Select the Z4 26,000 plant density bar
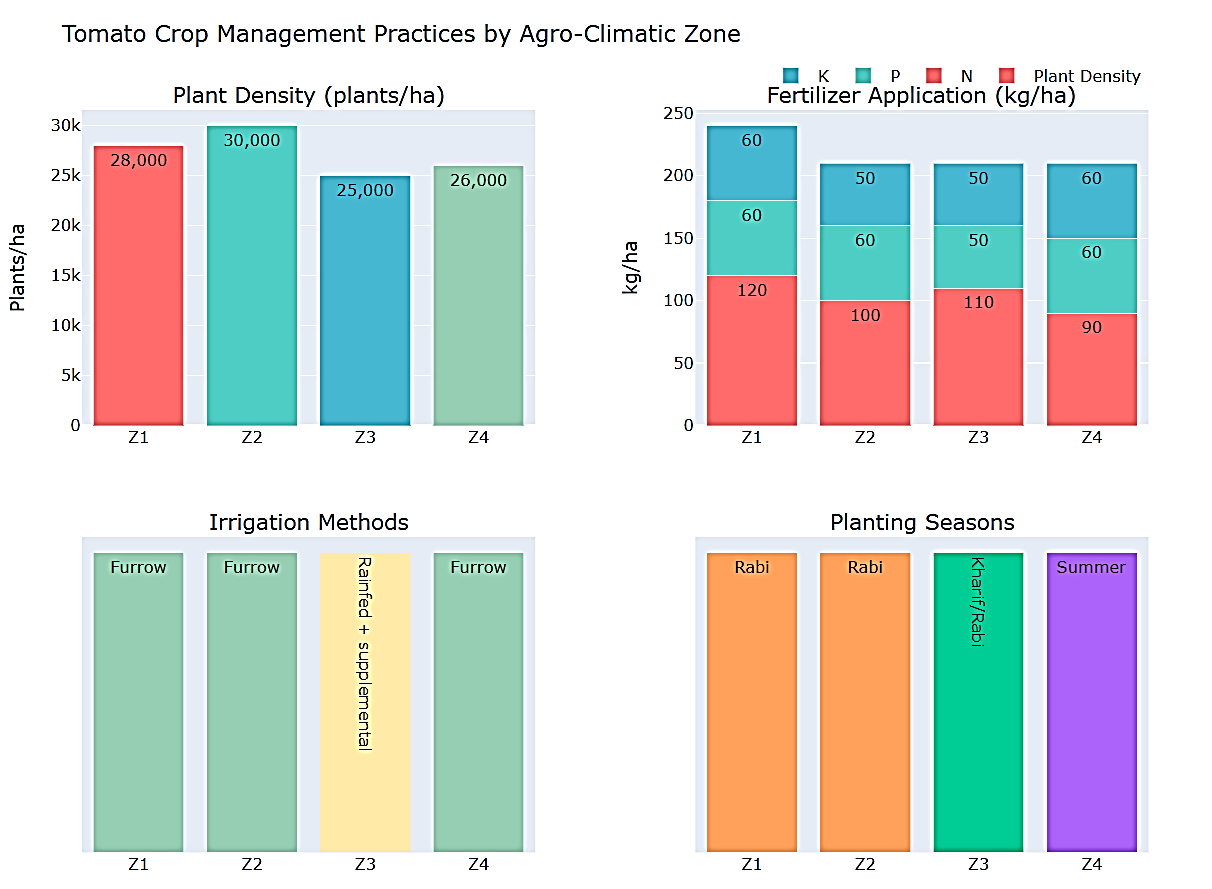The height and width of the screenshot is (889, 1212). point(478,295)
